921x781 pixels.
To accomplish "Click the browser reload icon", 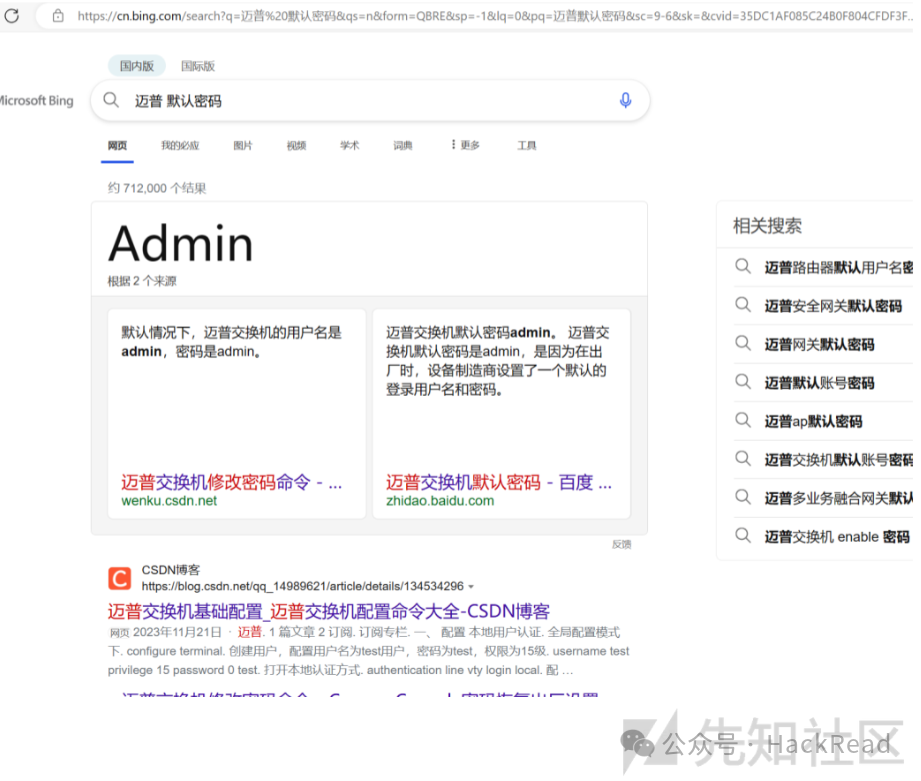I will tap(12, 16).
